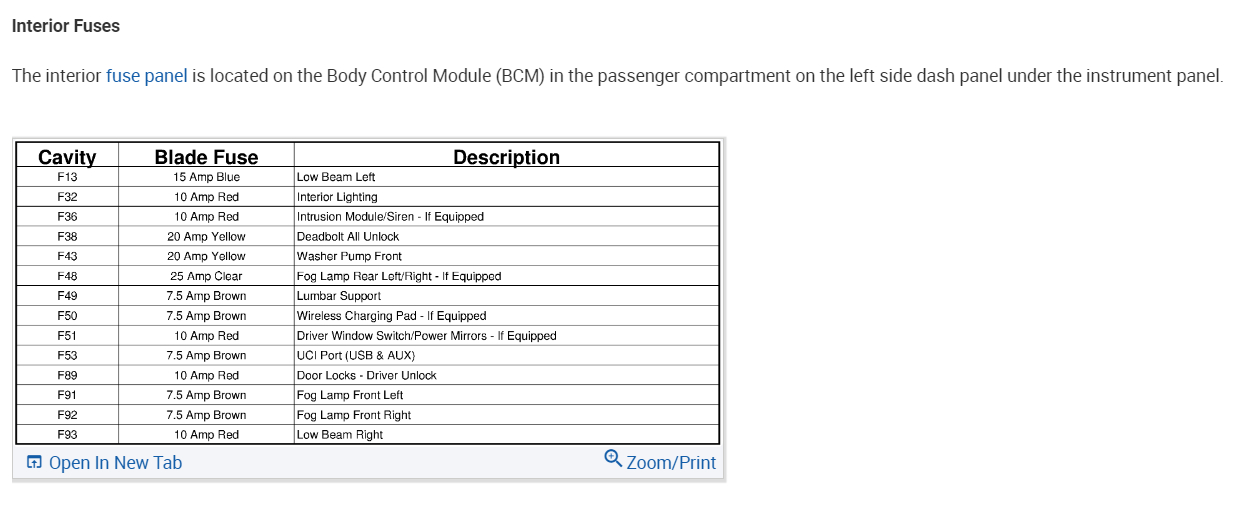The height and width of the screenshot is (519, 1257).
Task: Open the fuse panel hyperlink
Action: pos(146,76)
